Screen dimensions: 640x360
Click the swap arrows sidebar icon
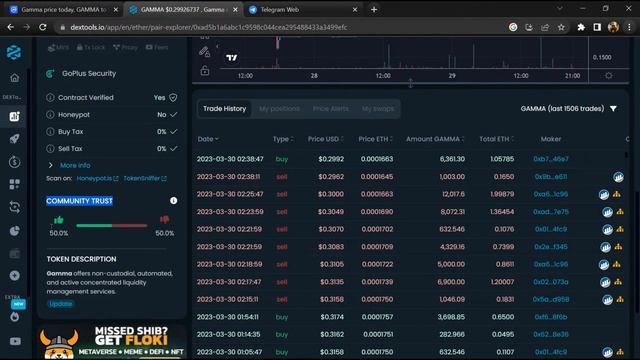coord(15,207)
